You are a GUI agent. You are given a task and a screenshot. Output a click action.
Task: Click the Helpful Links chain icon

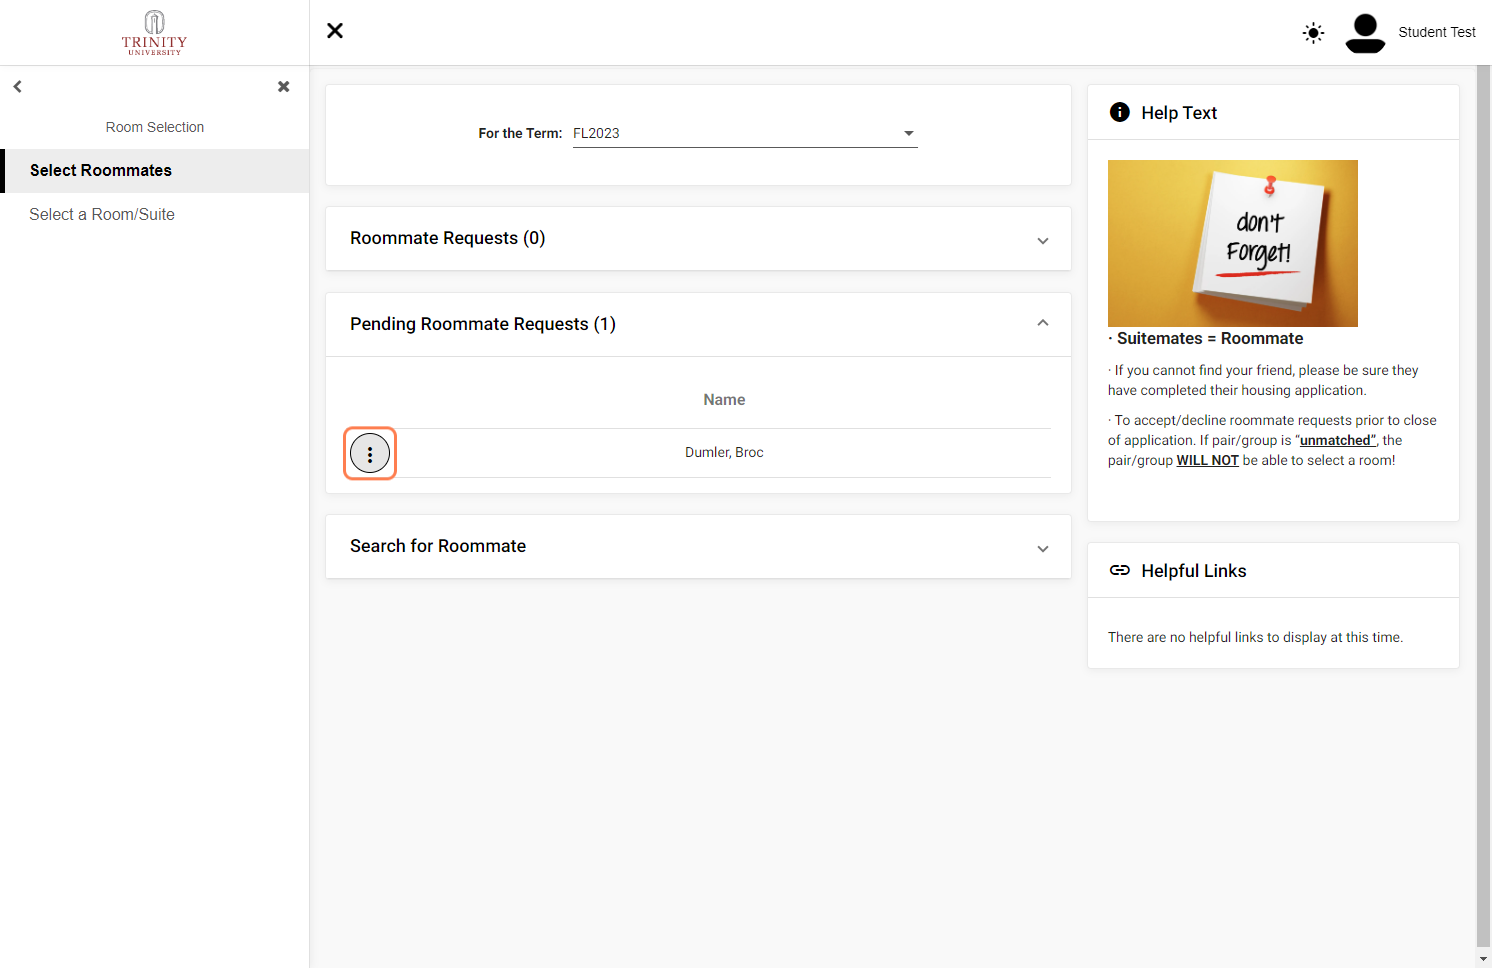1120,570
